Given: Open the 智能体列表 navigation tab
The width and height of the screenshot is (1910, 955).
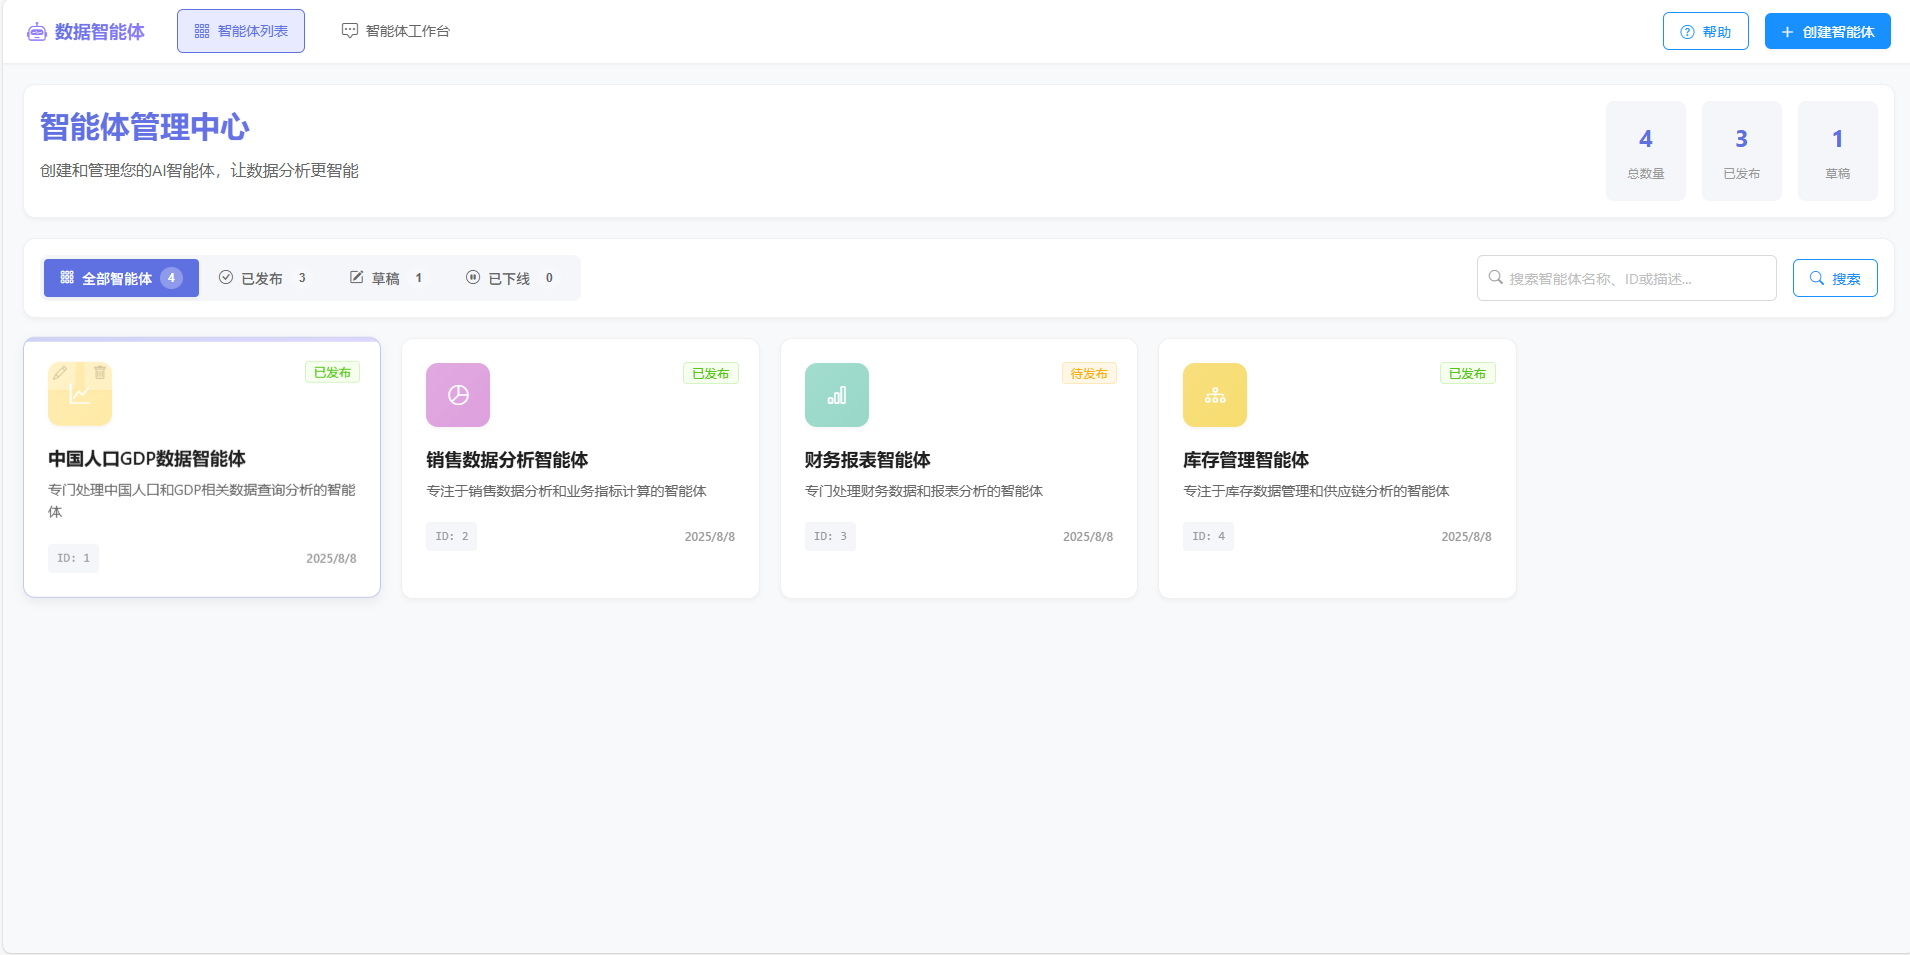Looking at the screenshot, I should click(x=241, y=31).
